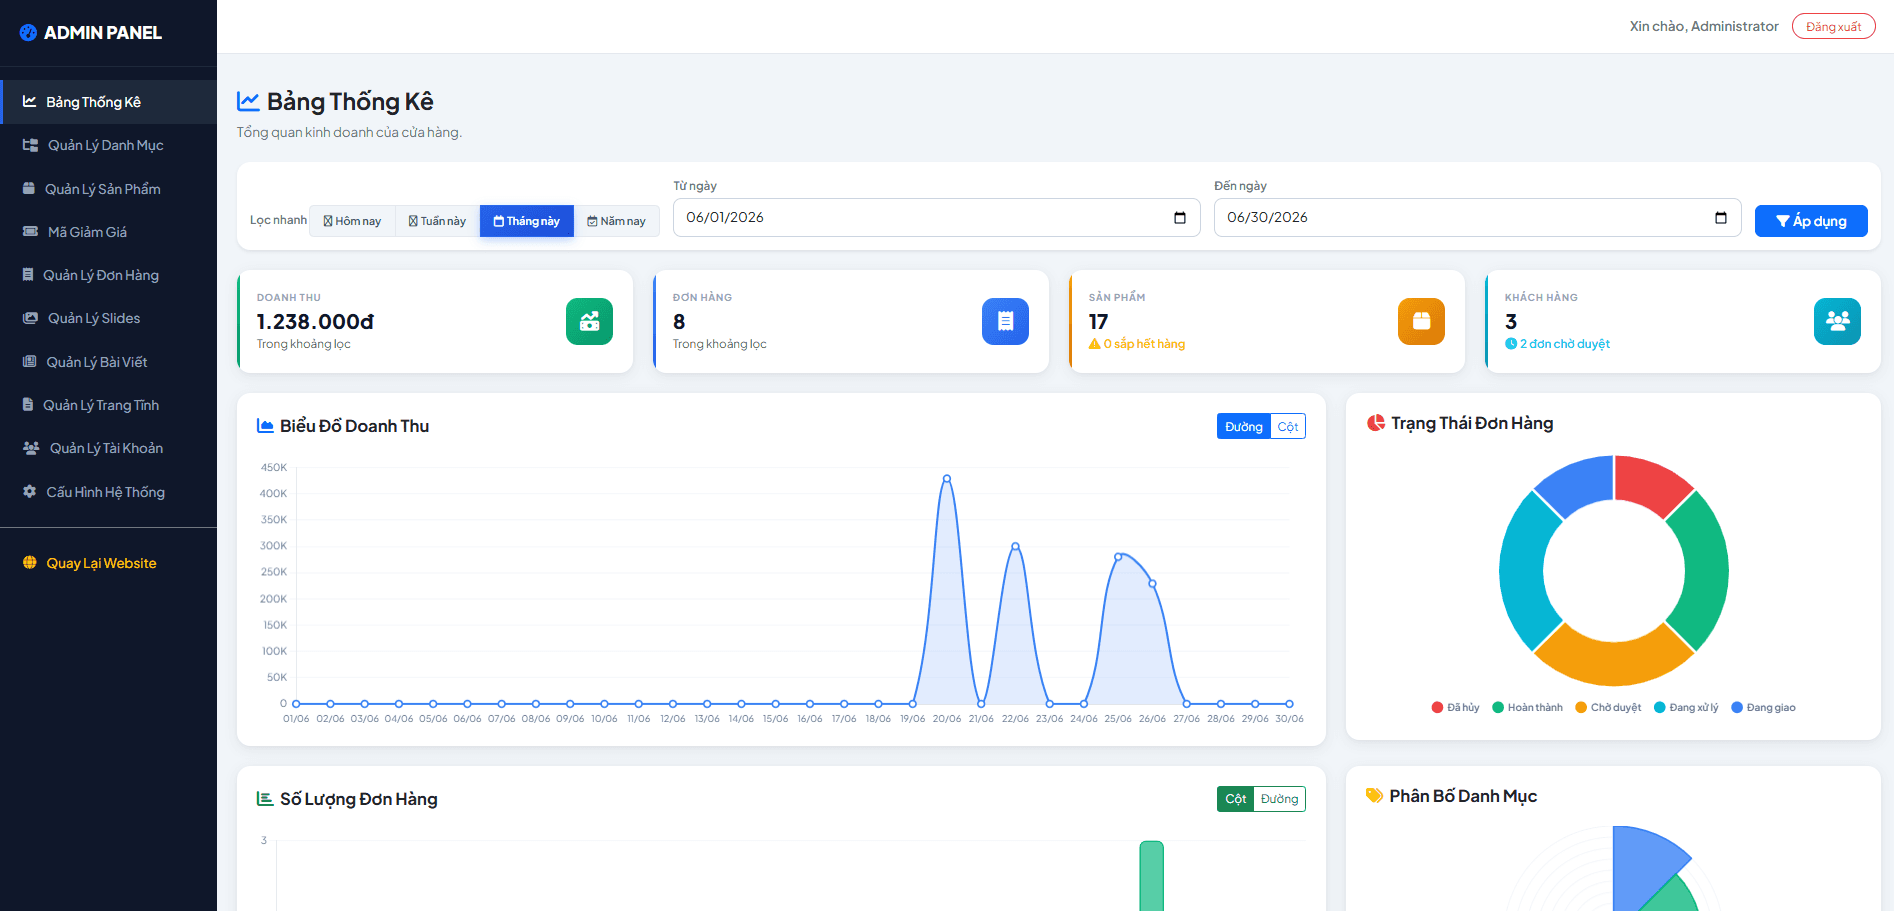Click the Trạng Thái Đơn Hàng pie icon

1376,423
